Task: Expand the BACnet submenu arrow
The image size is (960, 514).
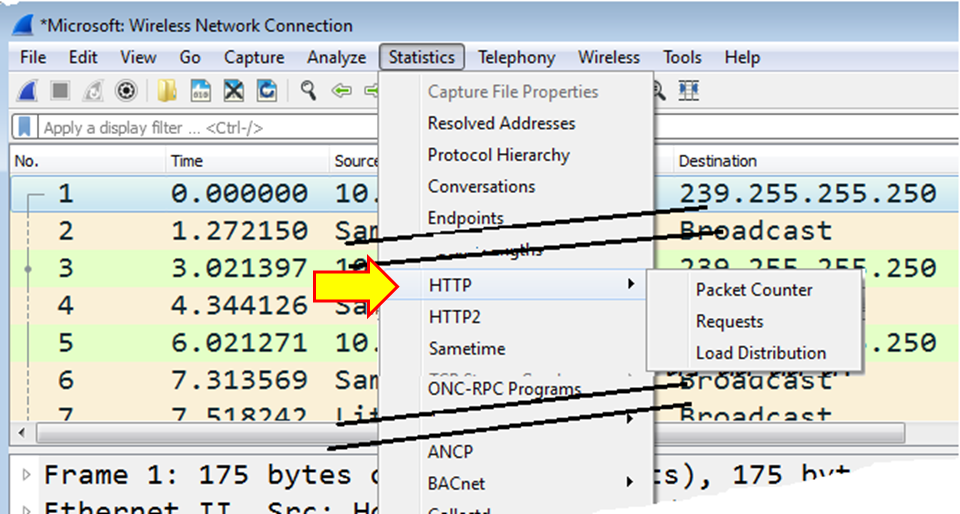Action: (x=630, y=482)
